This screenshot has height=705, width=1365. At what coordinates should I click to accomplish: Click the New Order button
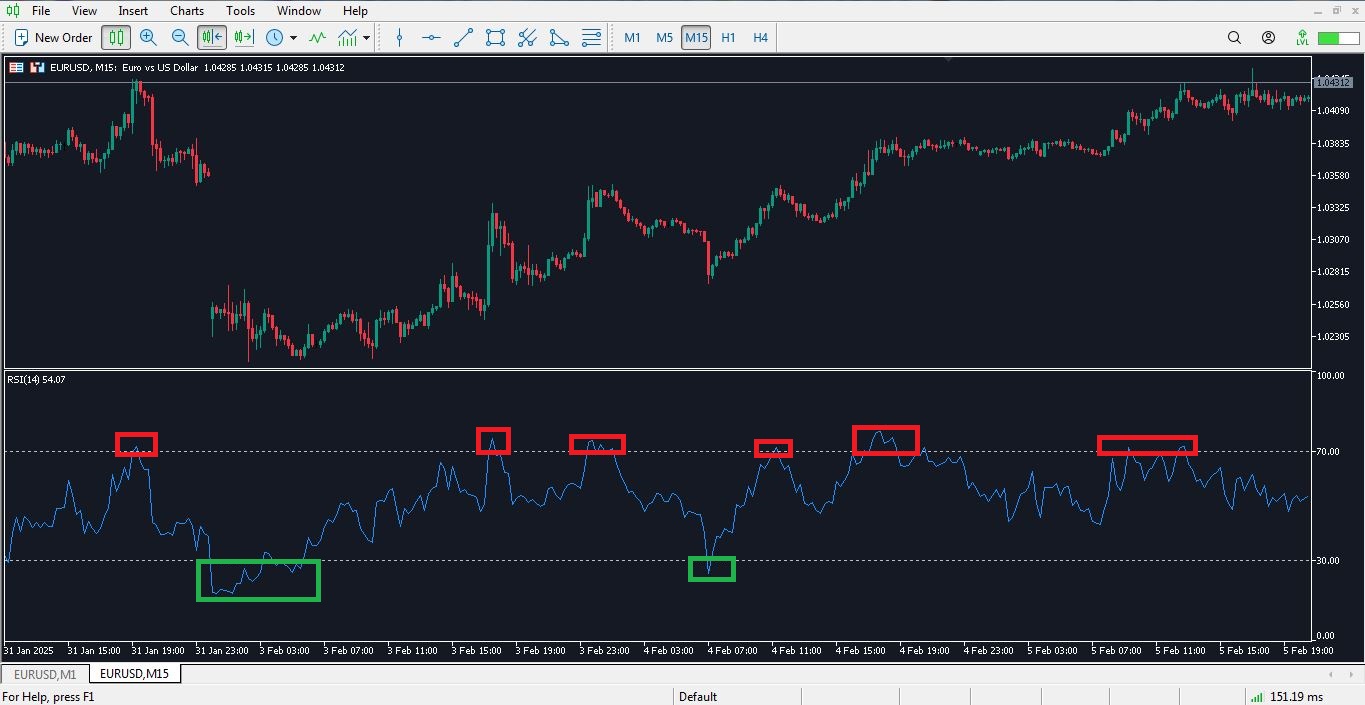coord(53,38)
